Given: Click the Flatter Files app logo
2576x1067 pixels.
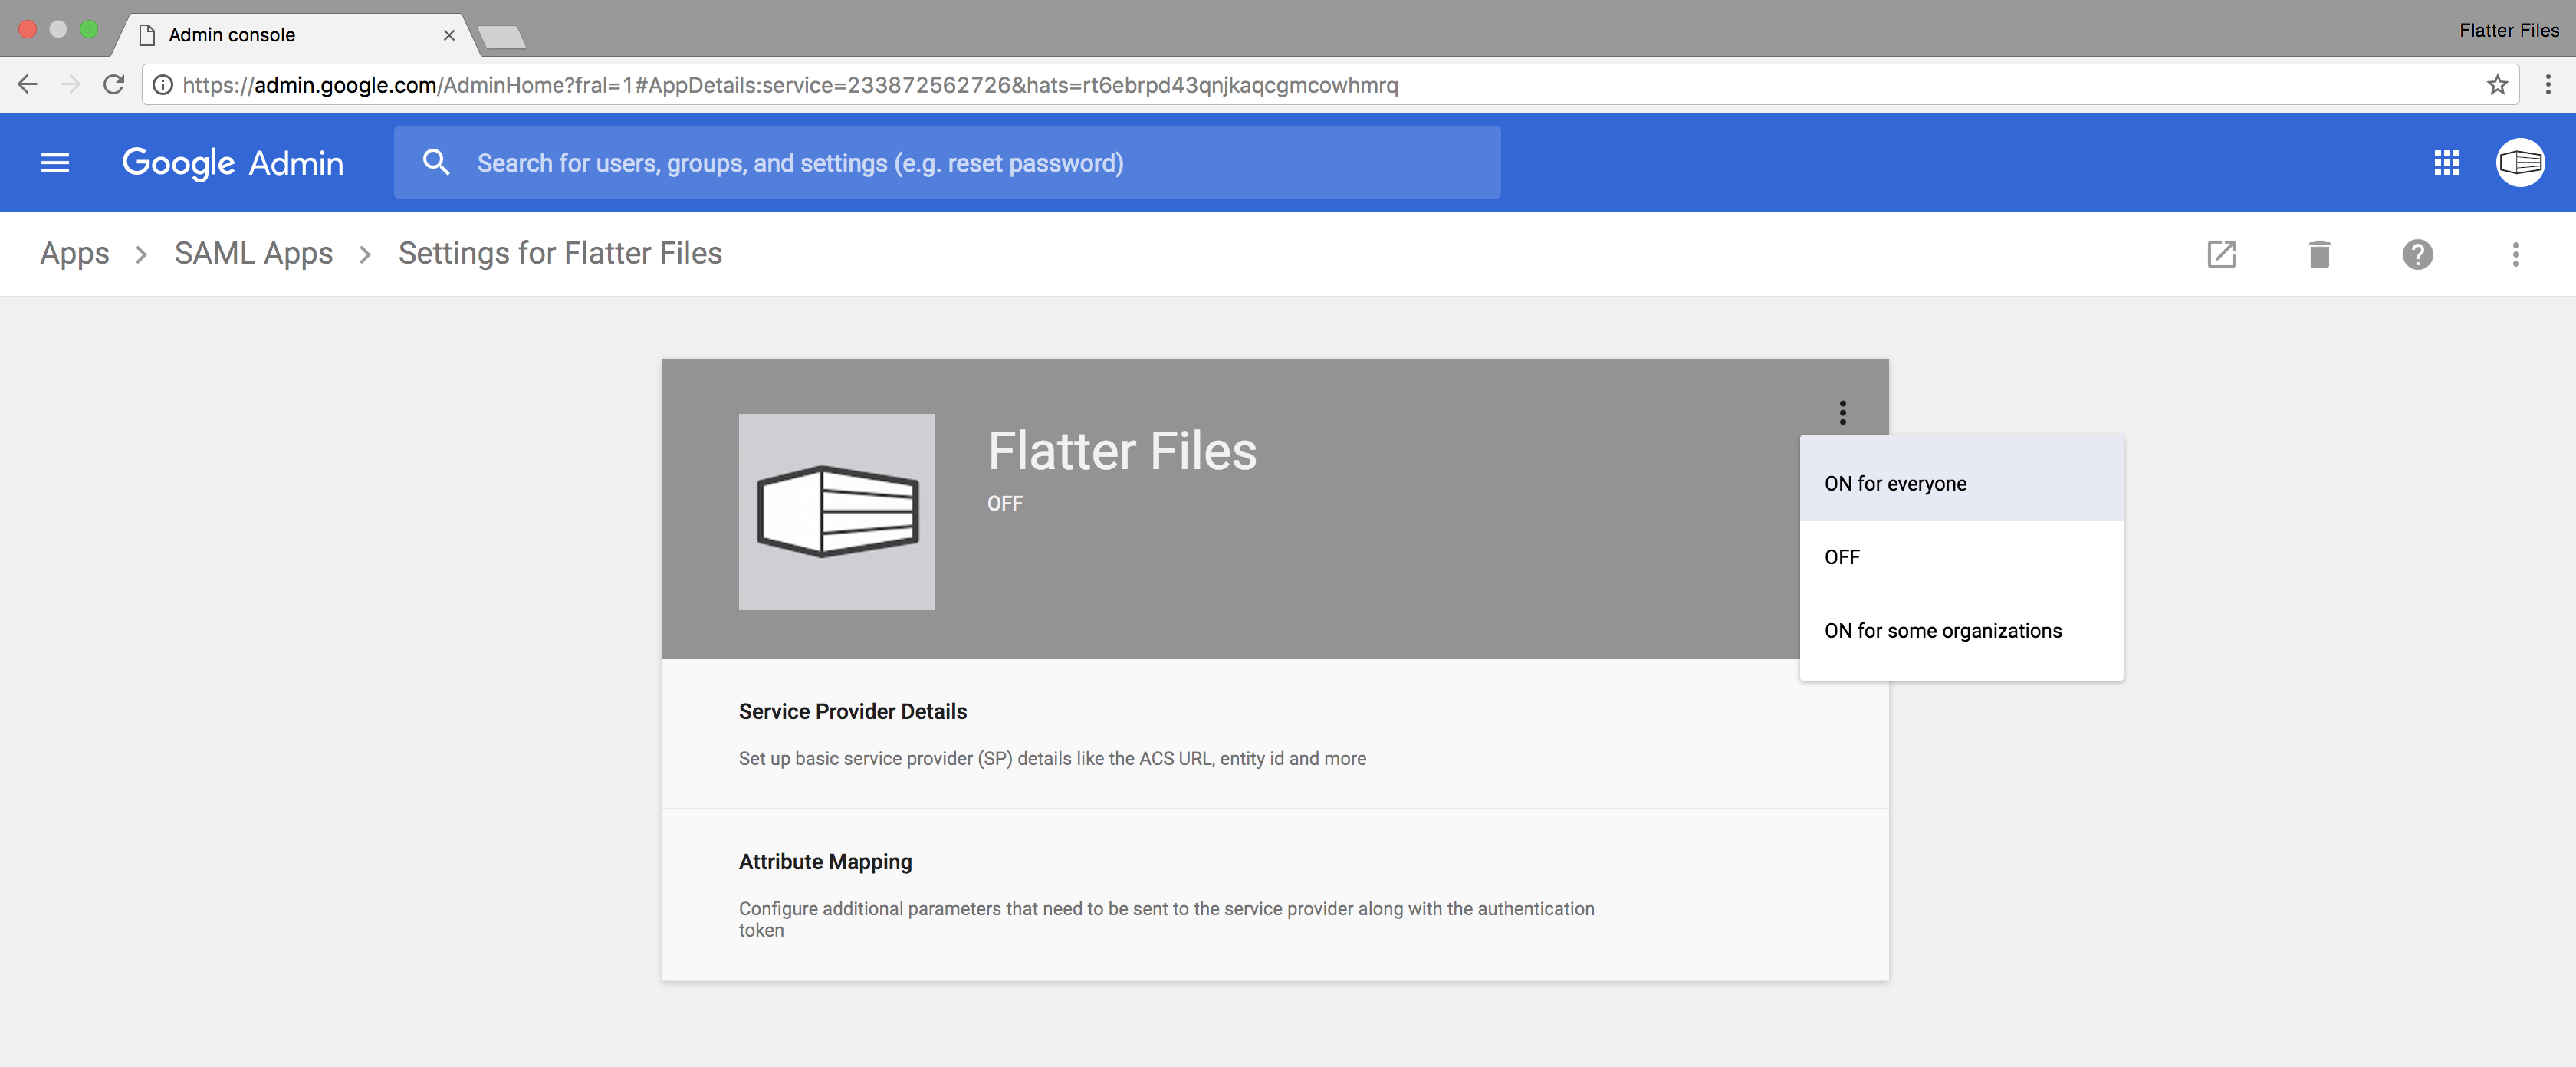Looking at the screenshot, I should point(837,512).
